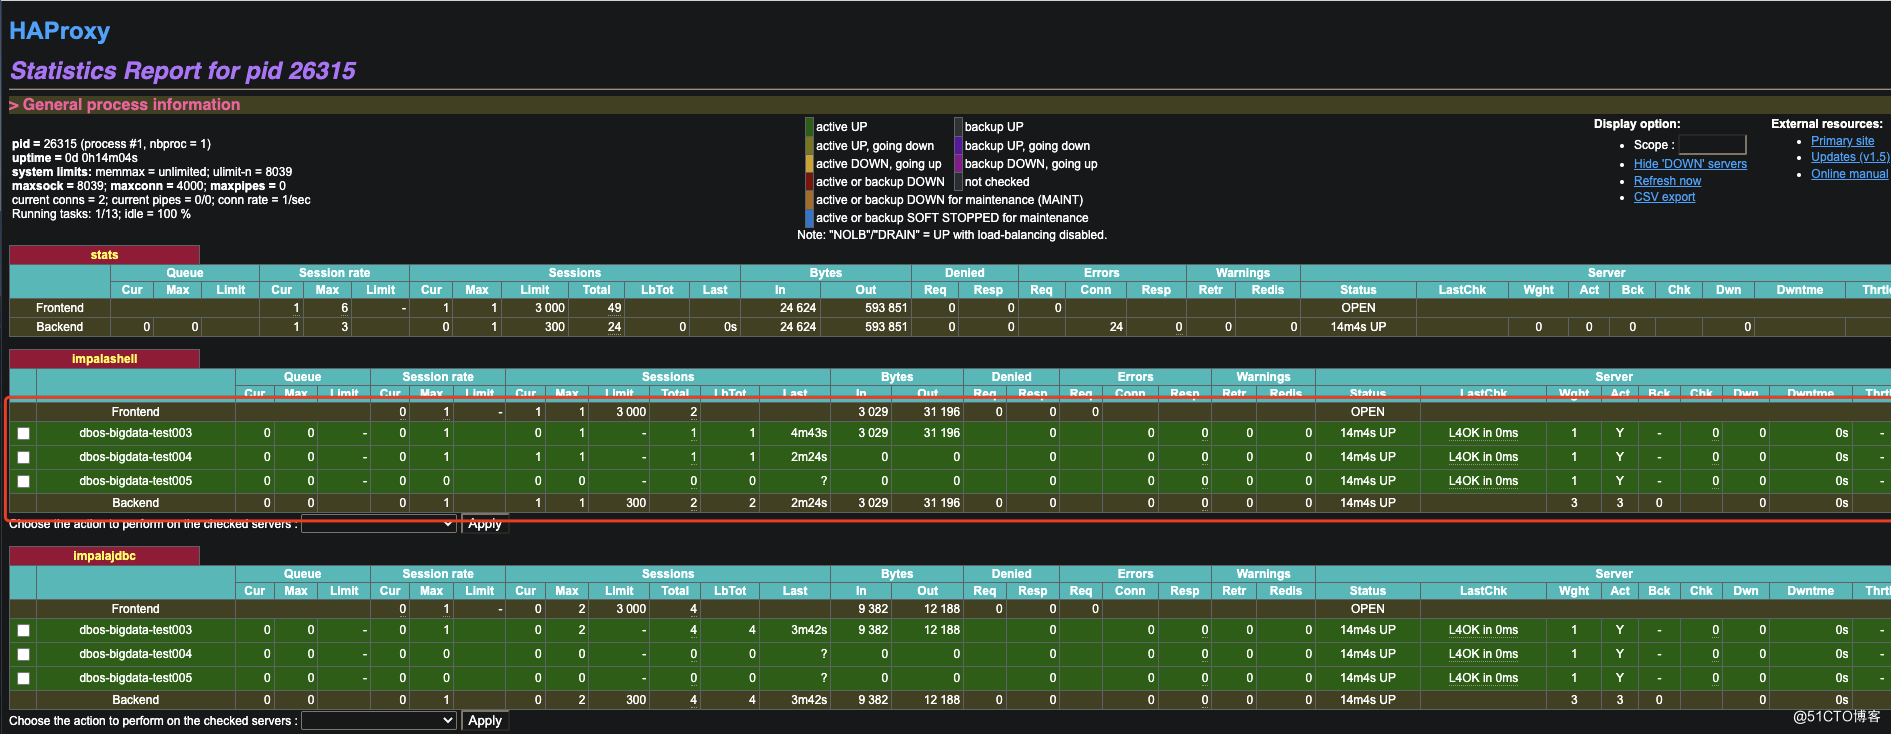Click '14m4s UP' status in stats Backend row
This screenshot has width=1891, height=734.
point(1358,327)
